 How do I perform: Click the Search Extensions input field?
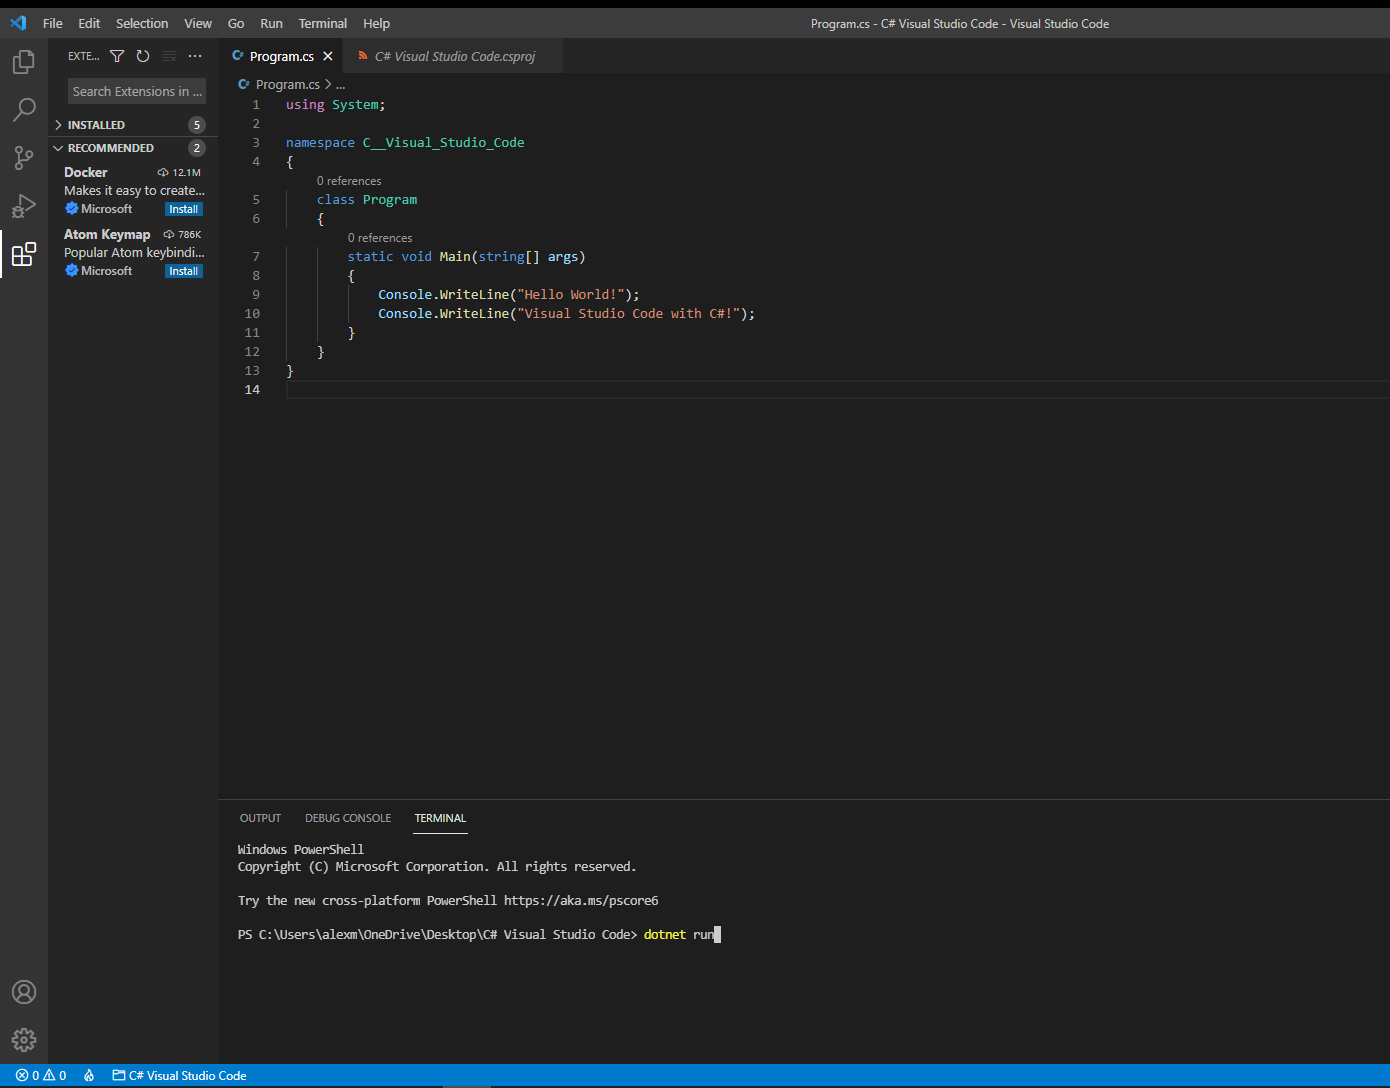coord(137,91)
